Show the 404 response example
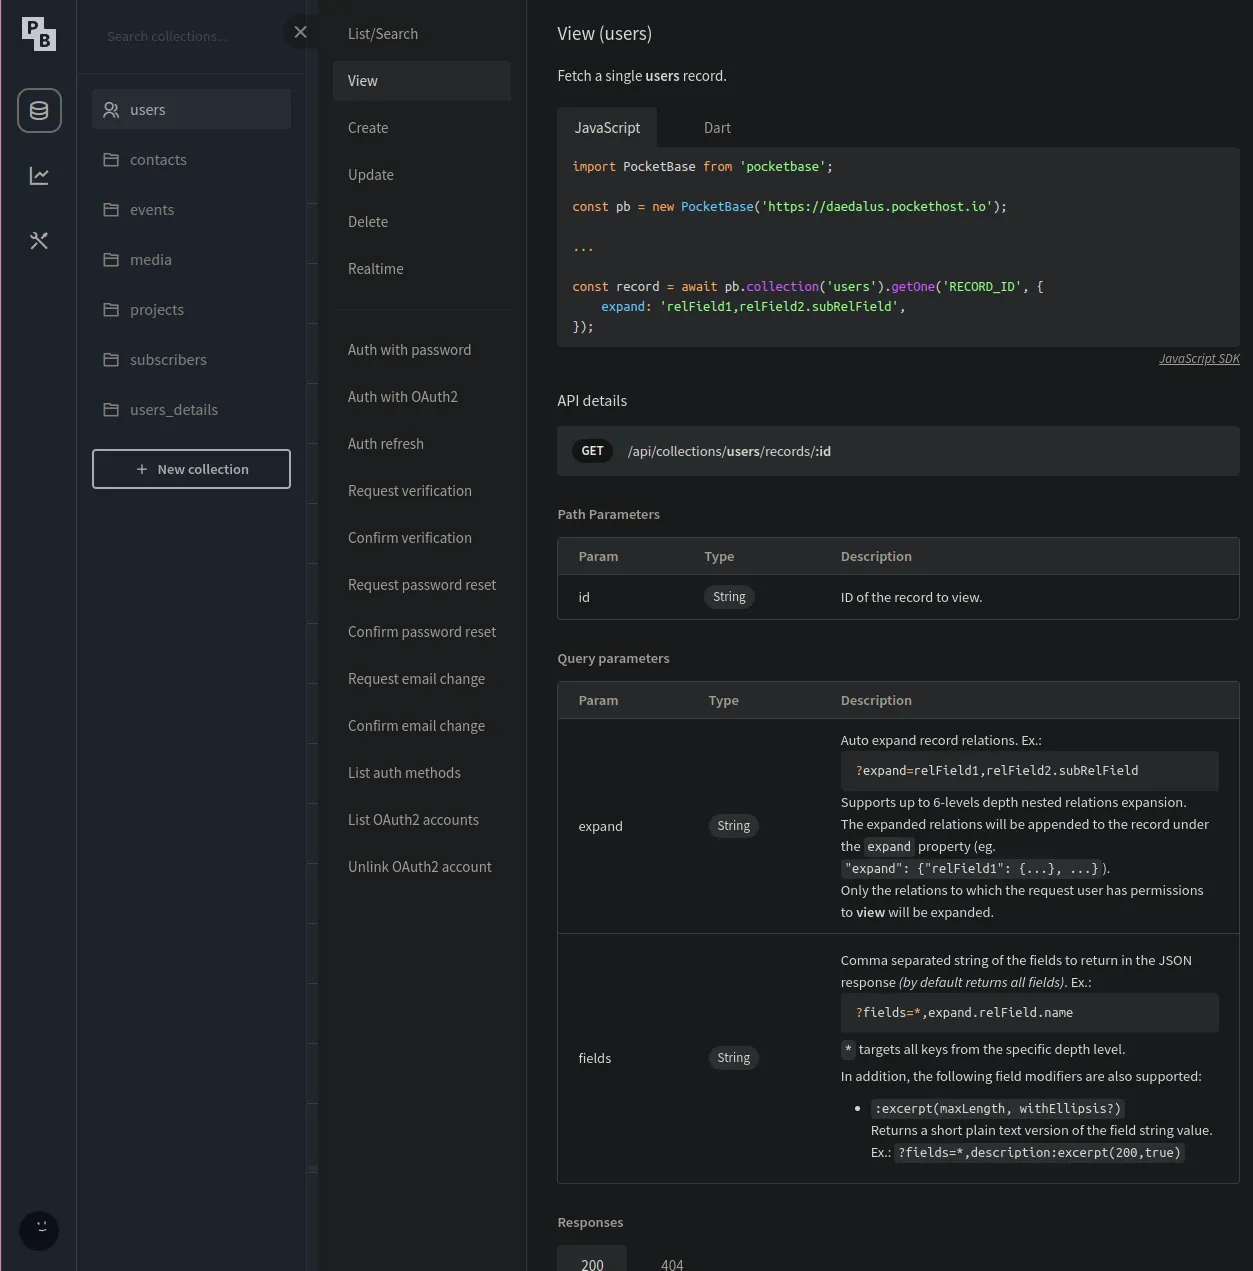The height and width of the screenshot is (1271, 1253). pos(672,1264)
